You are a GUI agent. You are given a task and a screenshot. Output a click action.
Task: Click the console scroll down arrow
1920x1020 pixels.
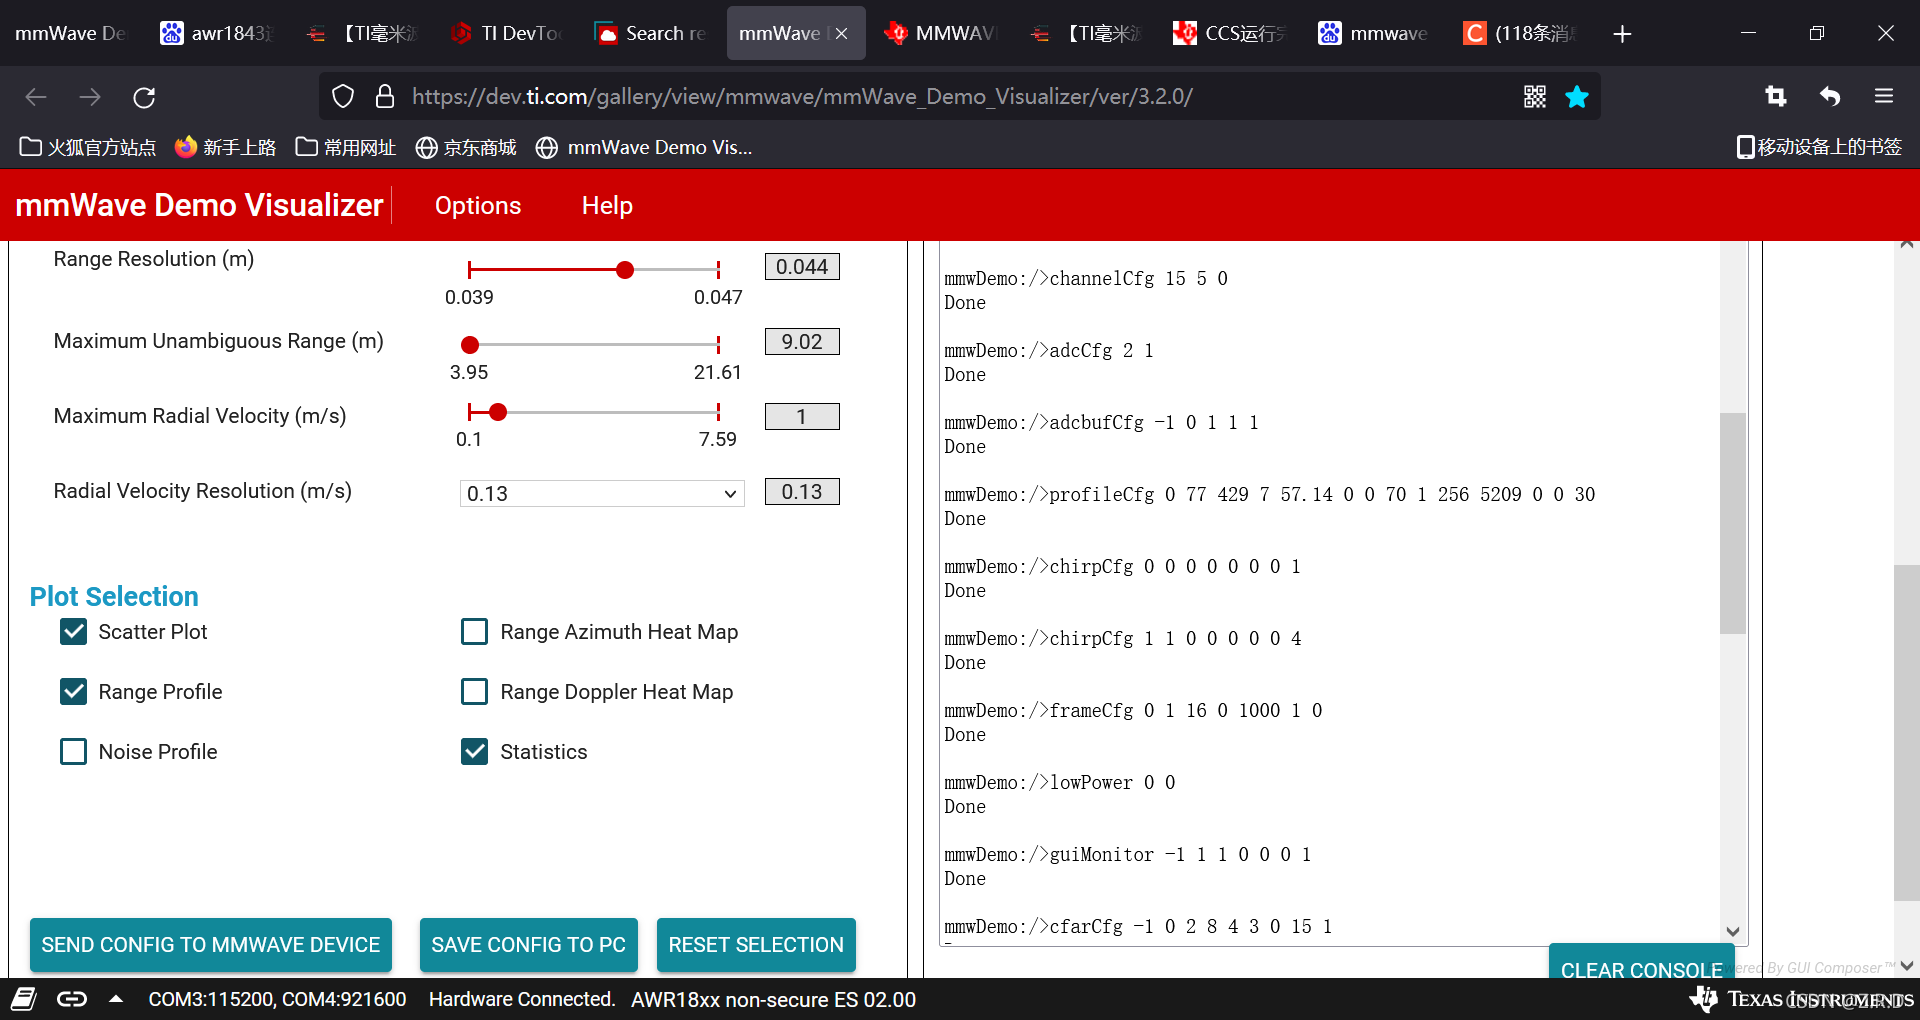[1733, 931]
